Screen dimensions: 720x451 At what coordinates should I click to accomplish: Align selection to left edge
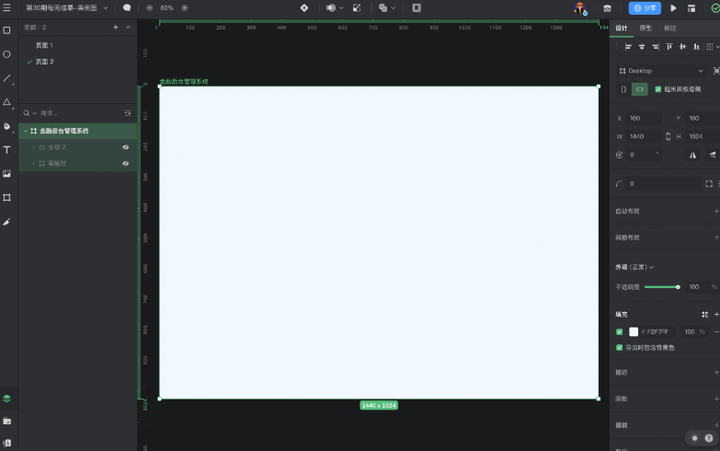tap(628, 46)
